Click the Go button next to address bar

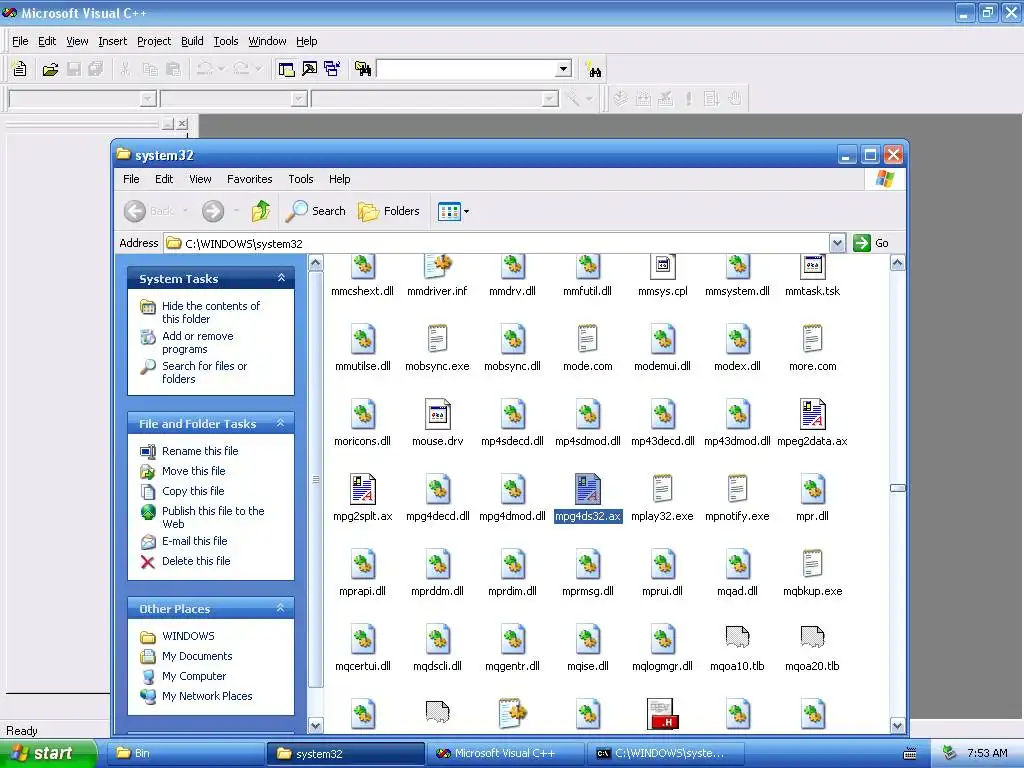click(872, 243)
